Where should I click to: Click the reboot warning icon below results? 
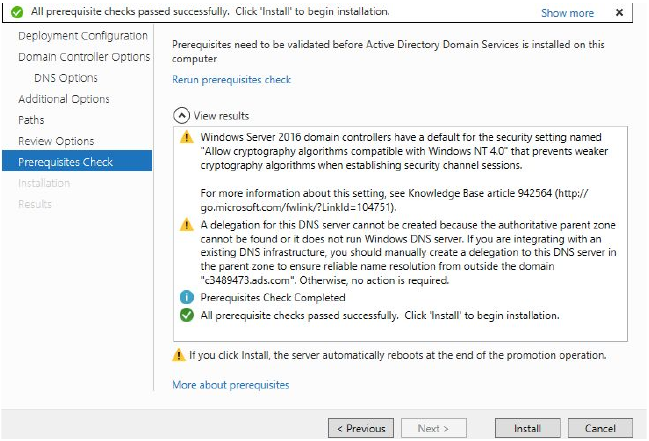coord(179,355)
